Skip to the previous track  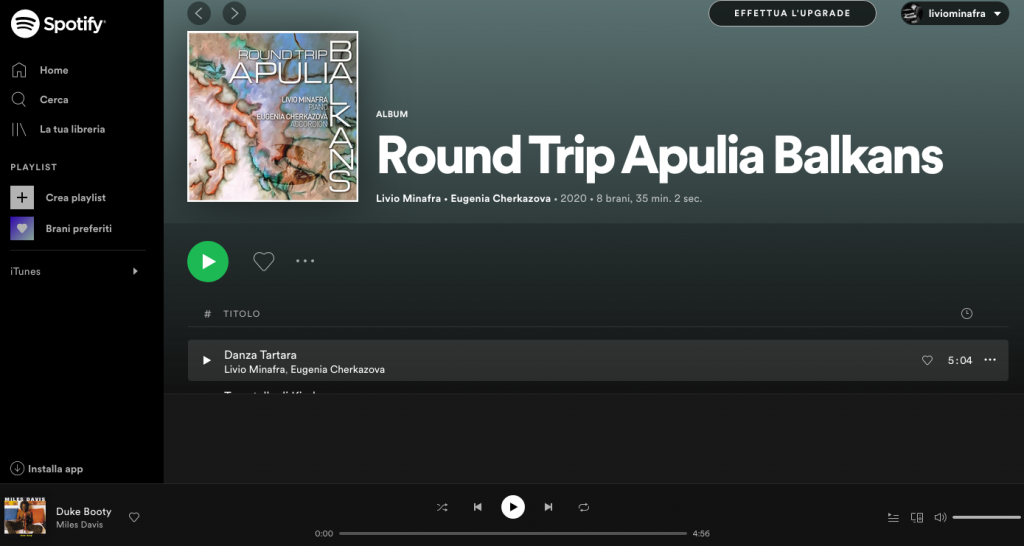pyautogui.click(x=477, y=507)
